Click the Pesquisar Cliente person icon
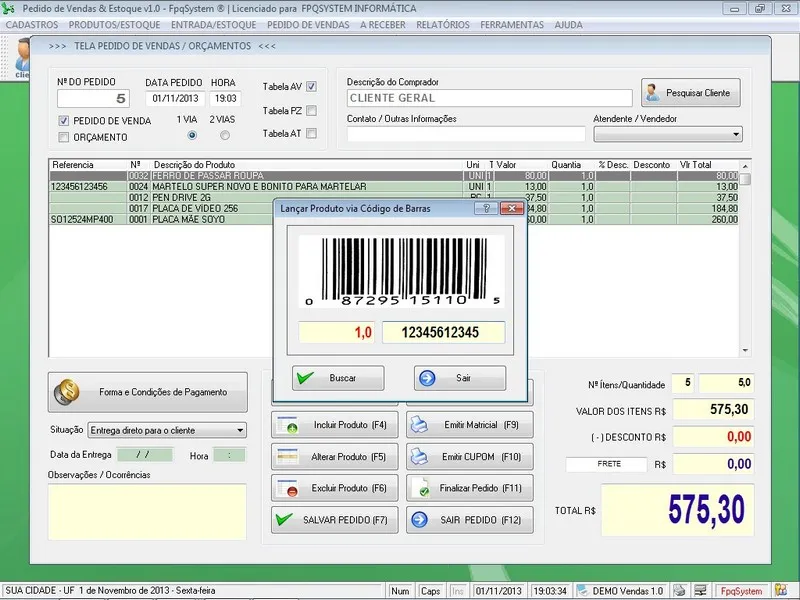The image size is (800, 600). [653, 93]
